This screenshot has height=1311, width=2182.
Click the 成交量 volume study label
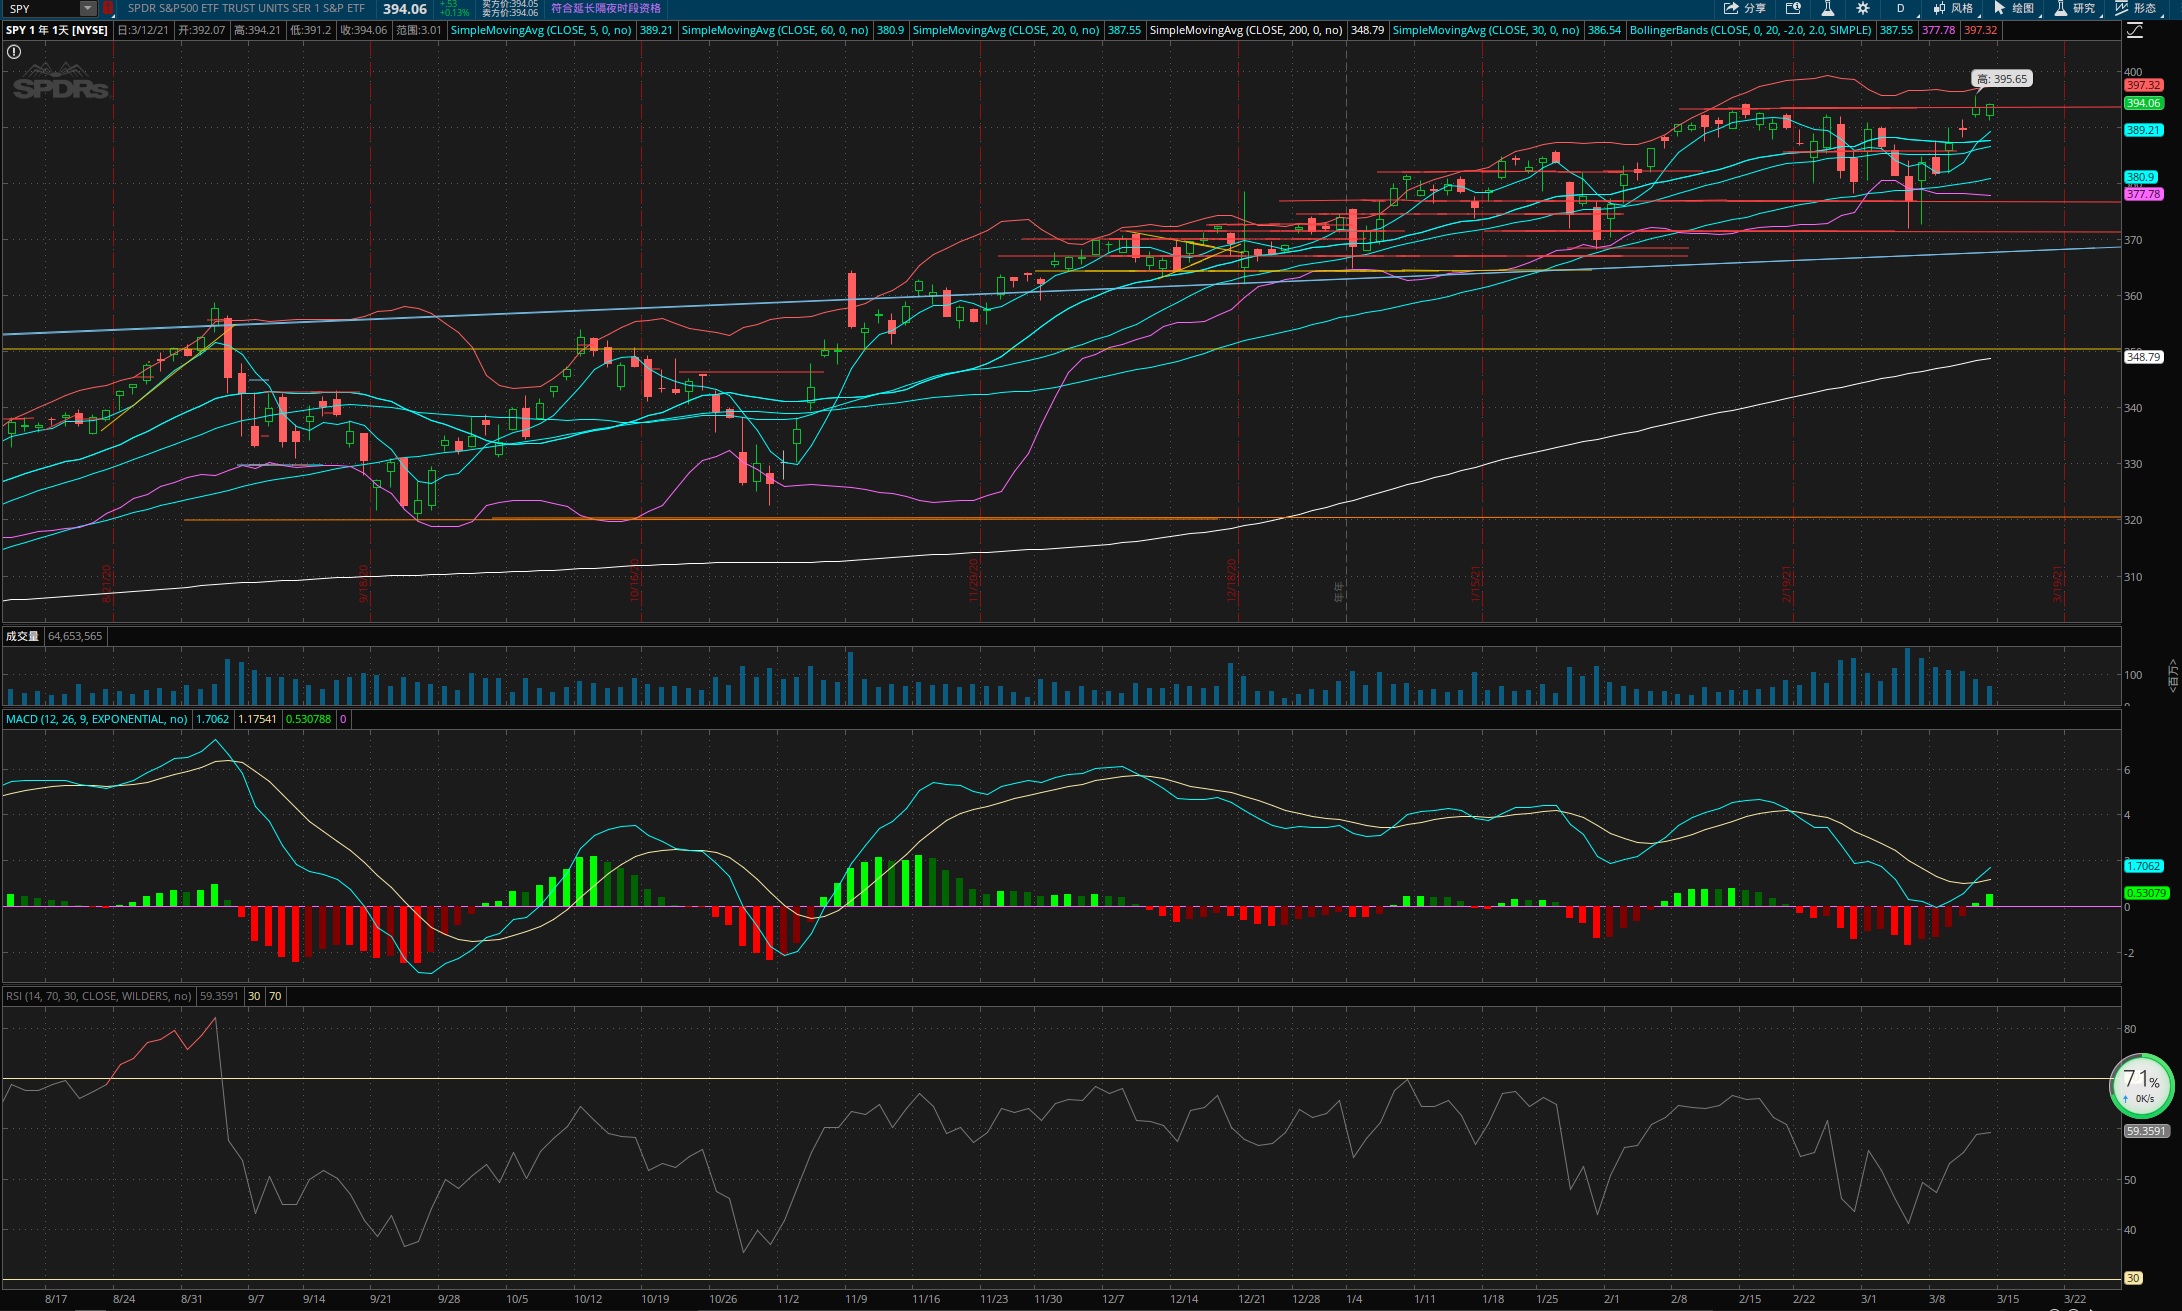[22, 636]
